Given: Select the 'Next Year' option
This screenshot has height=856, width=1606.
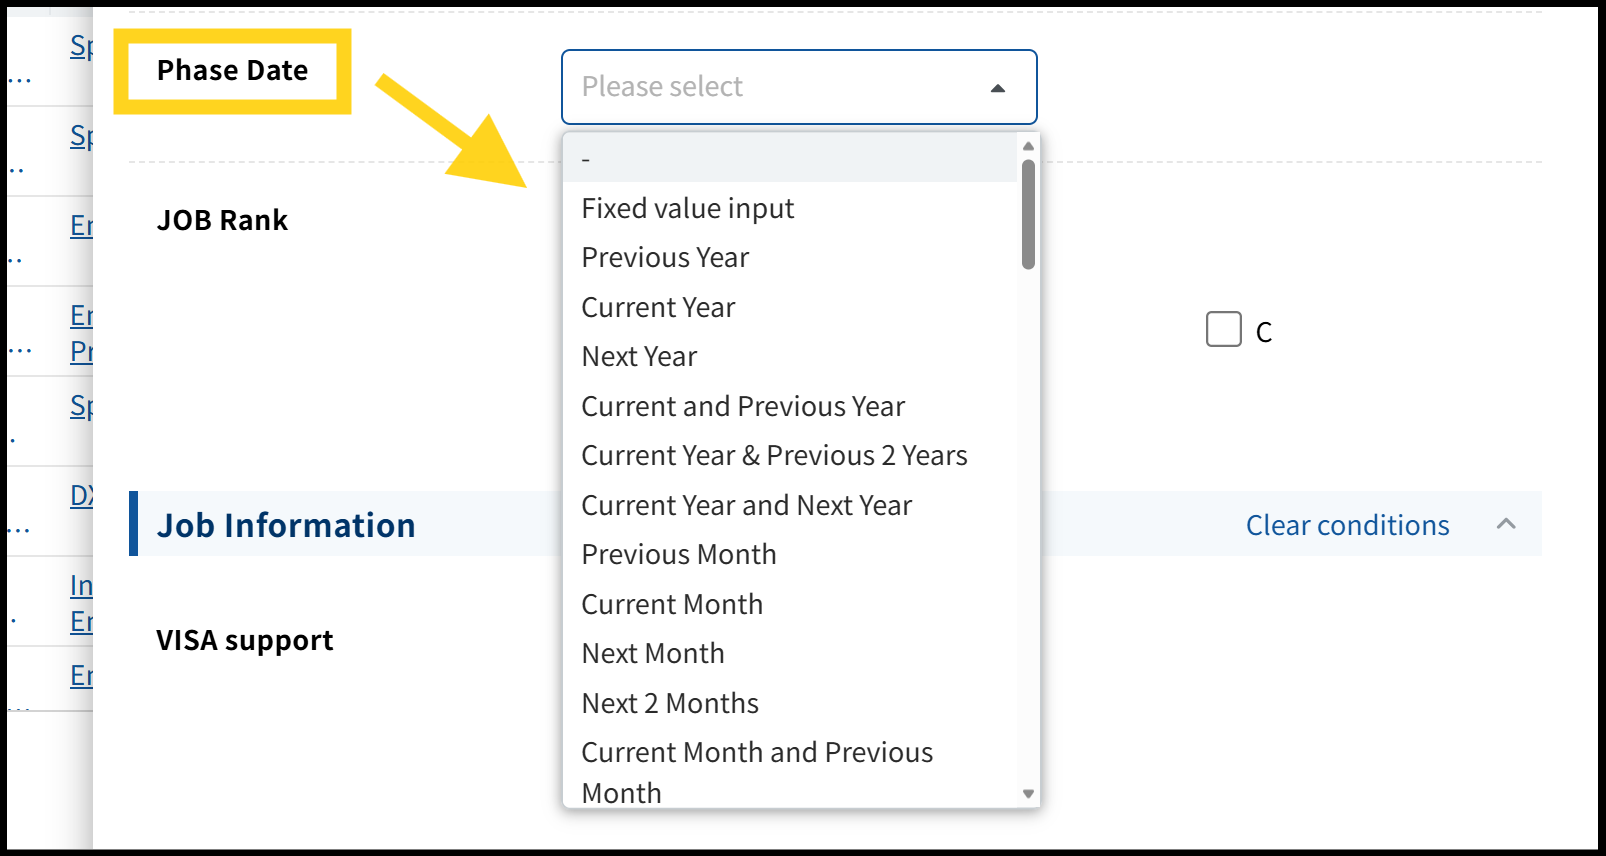Looking at the screenshot, I should [x=639, y=357].
